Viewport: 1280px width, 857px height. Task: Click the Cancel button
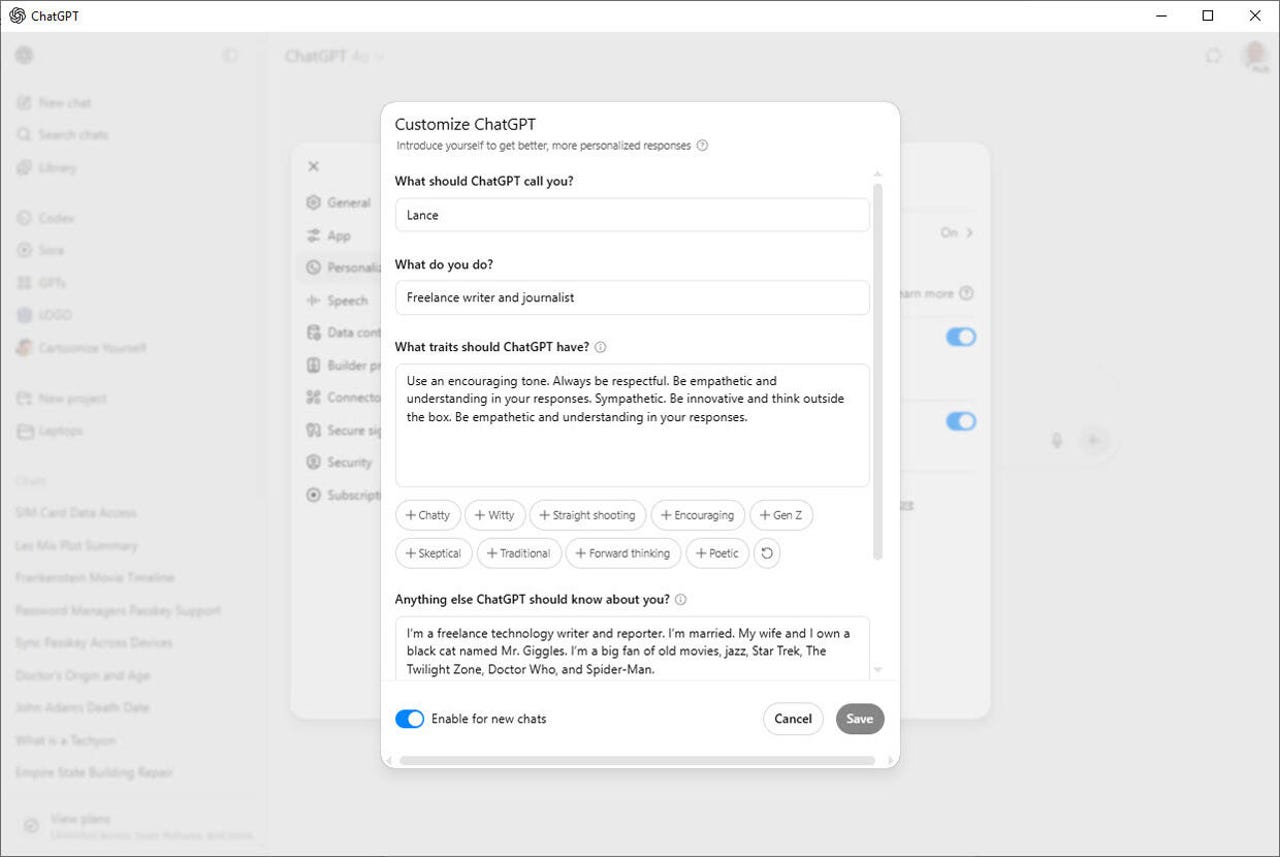793,719
